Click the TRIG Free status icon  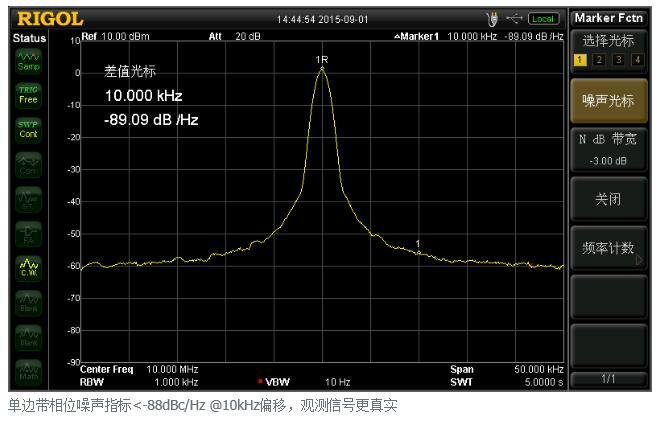[28, 95]
